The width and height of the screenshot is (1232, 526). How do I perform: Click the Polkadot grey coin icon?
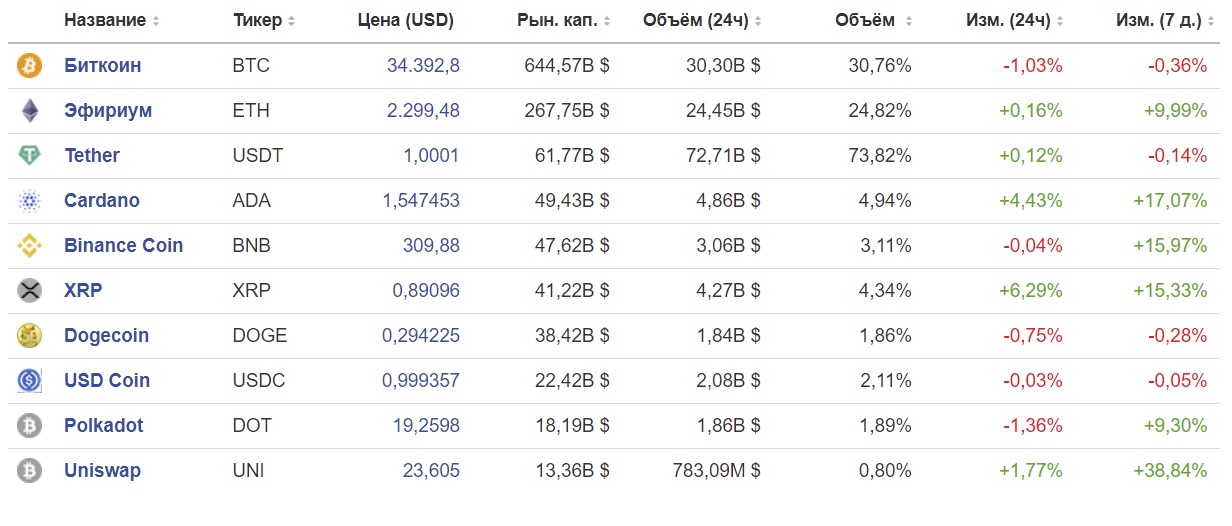(x=29, y=426)
